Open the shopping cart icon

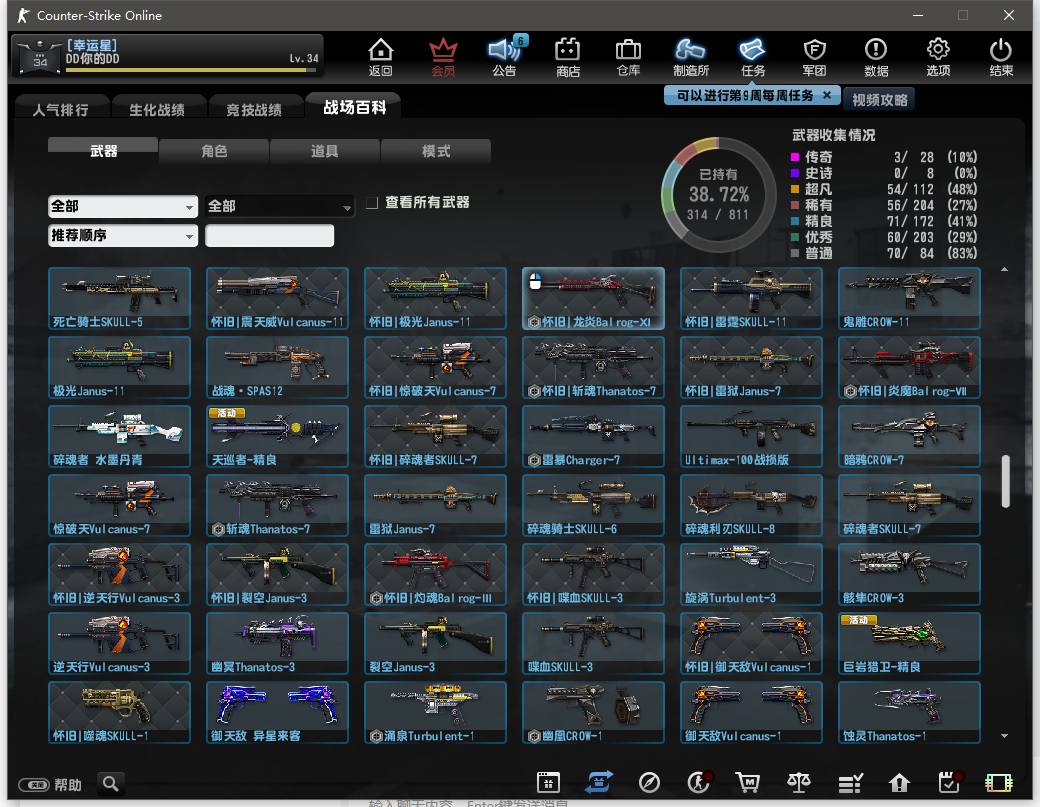click(748, 783)
